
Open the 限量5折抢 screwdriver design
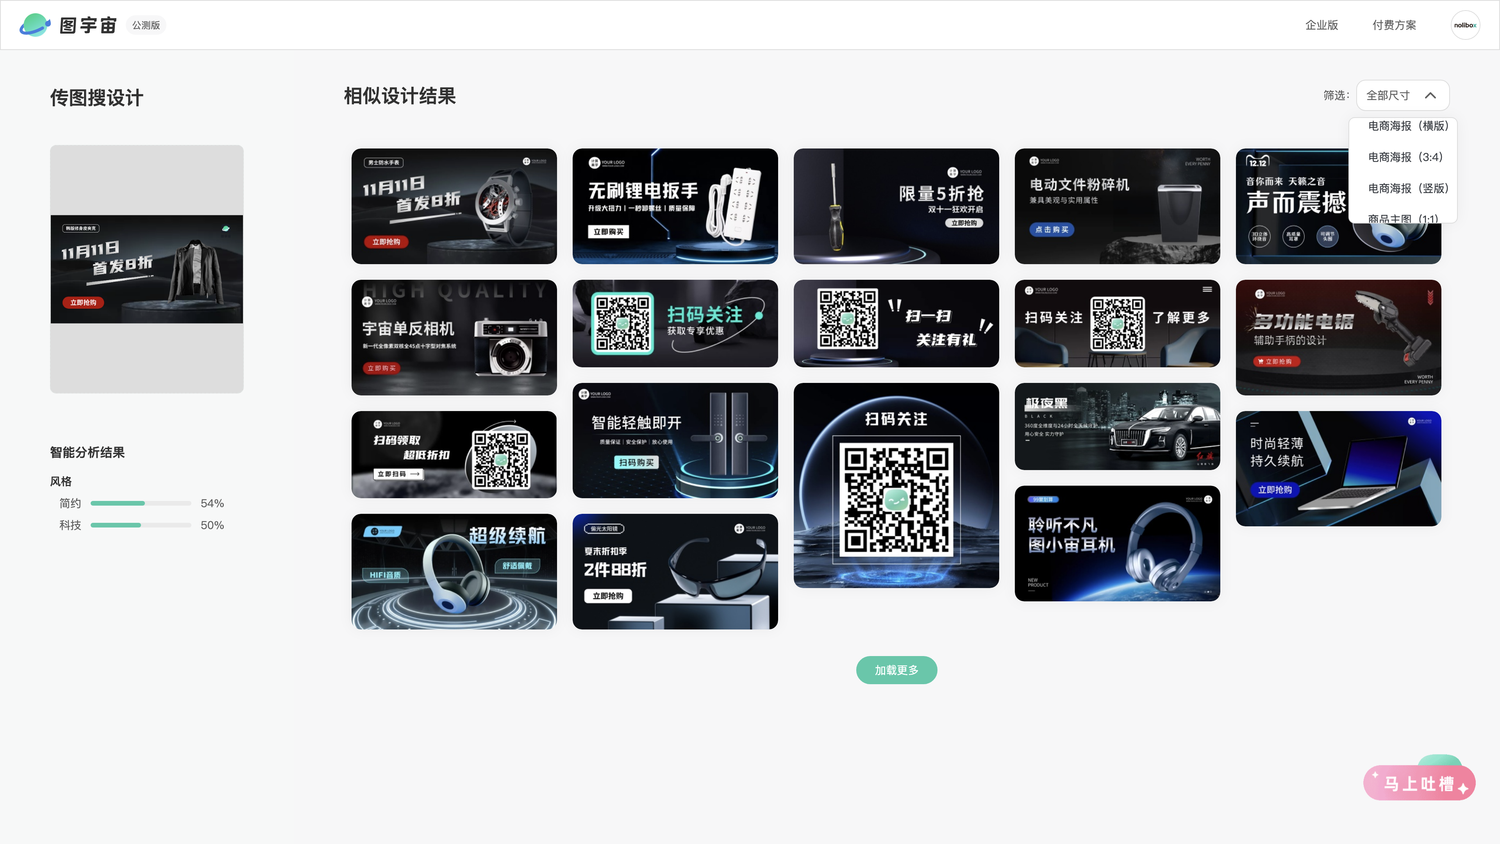pyautogui.click(x=896, y=206)
